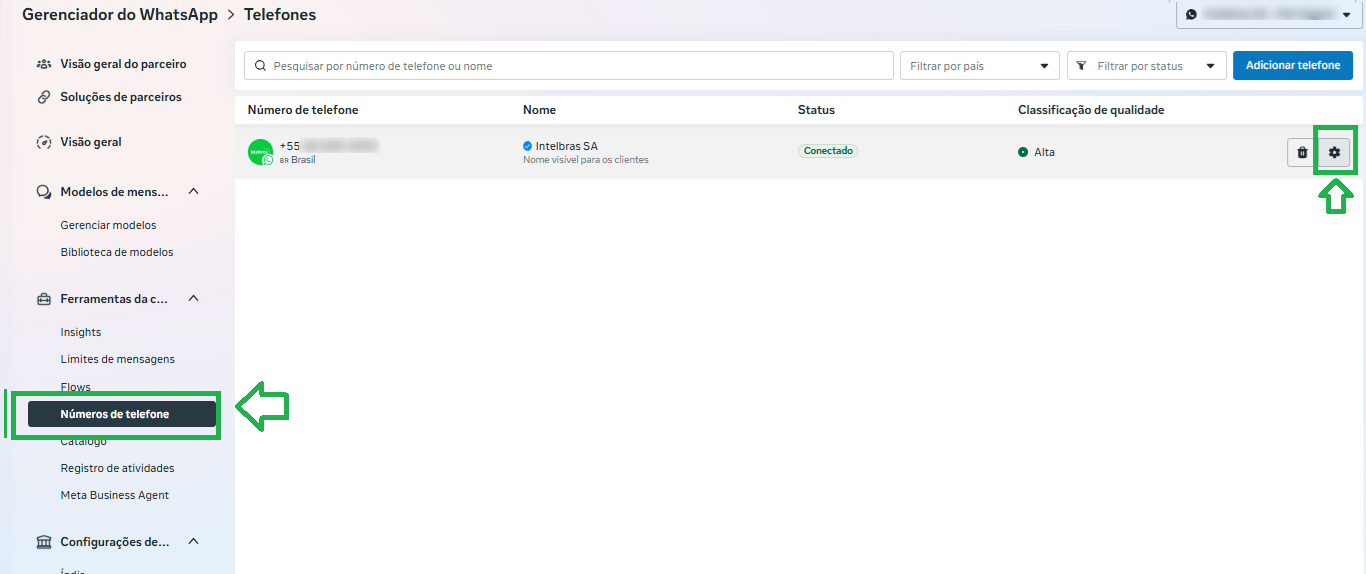Click the phone number search field
This screenshot has width=1366, height=574.
click(569, 66)
